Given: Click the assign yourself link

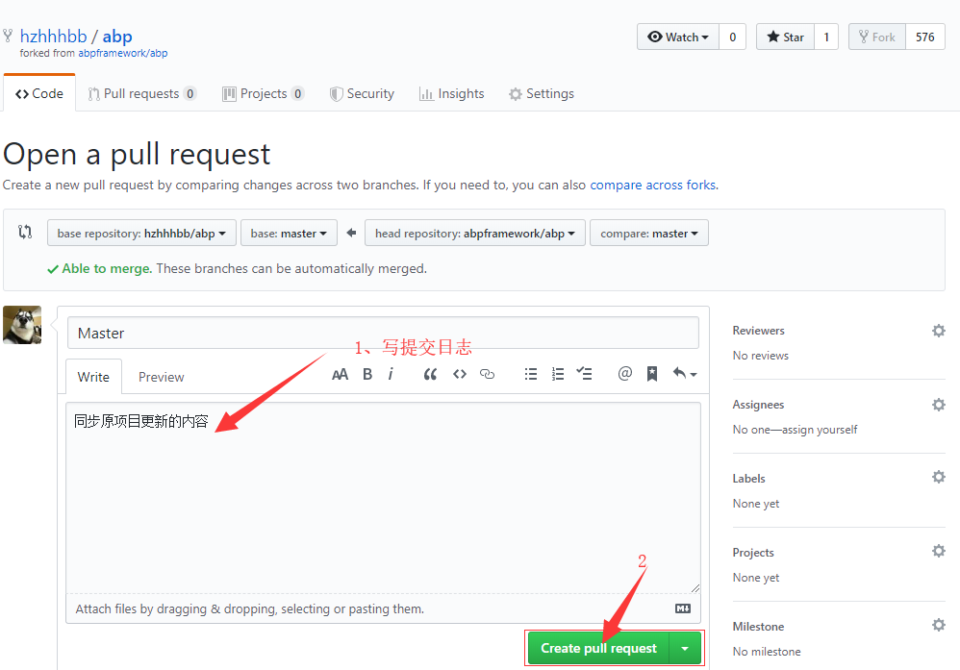Looking at the screenshot, I should point(819,429).
